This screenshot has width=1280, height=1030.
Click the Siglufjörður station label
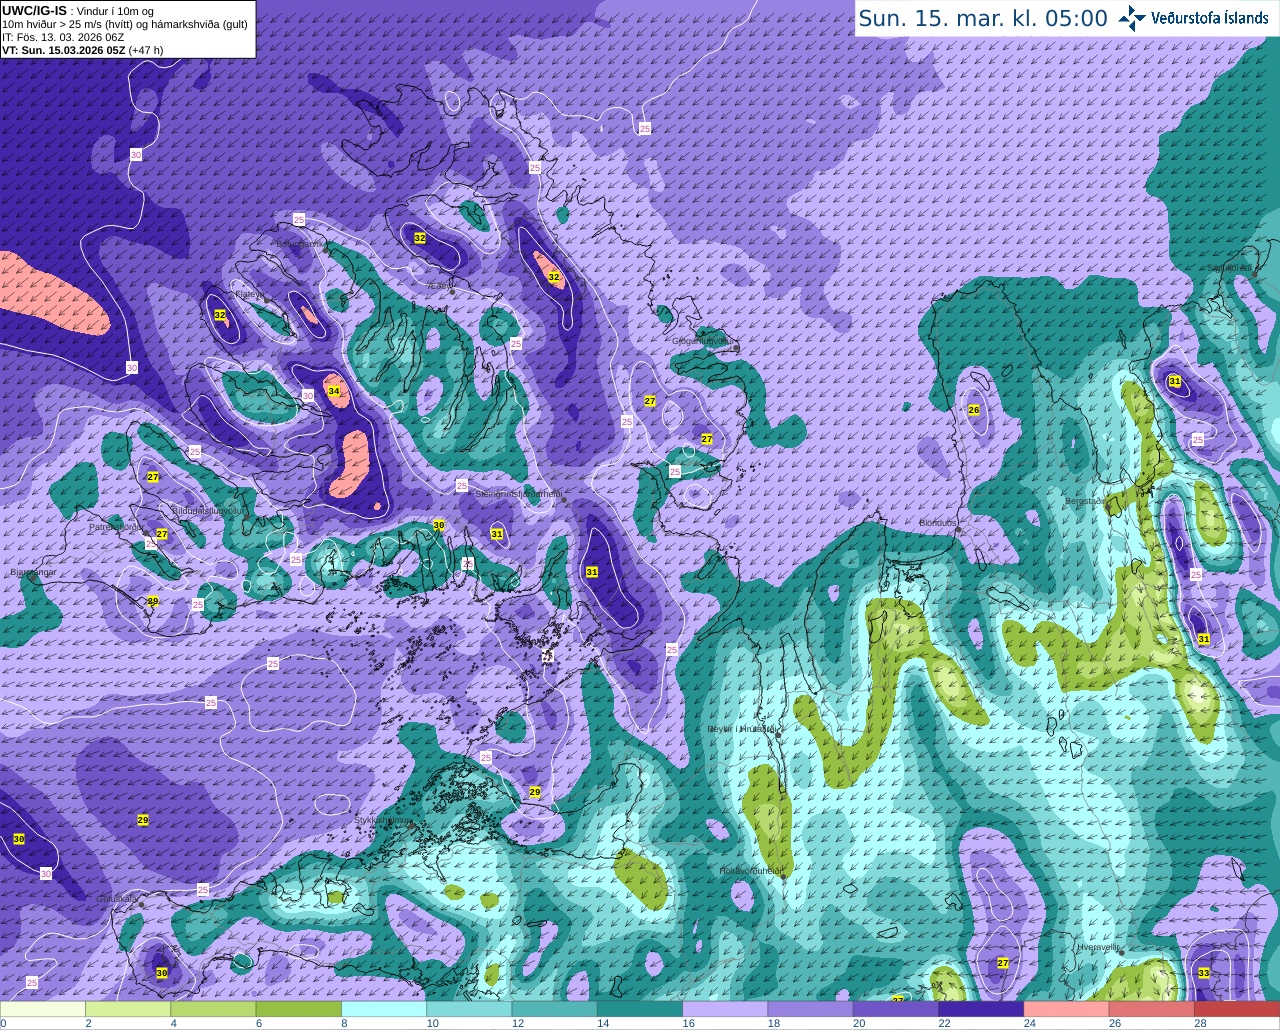(1231, 268)
